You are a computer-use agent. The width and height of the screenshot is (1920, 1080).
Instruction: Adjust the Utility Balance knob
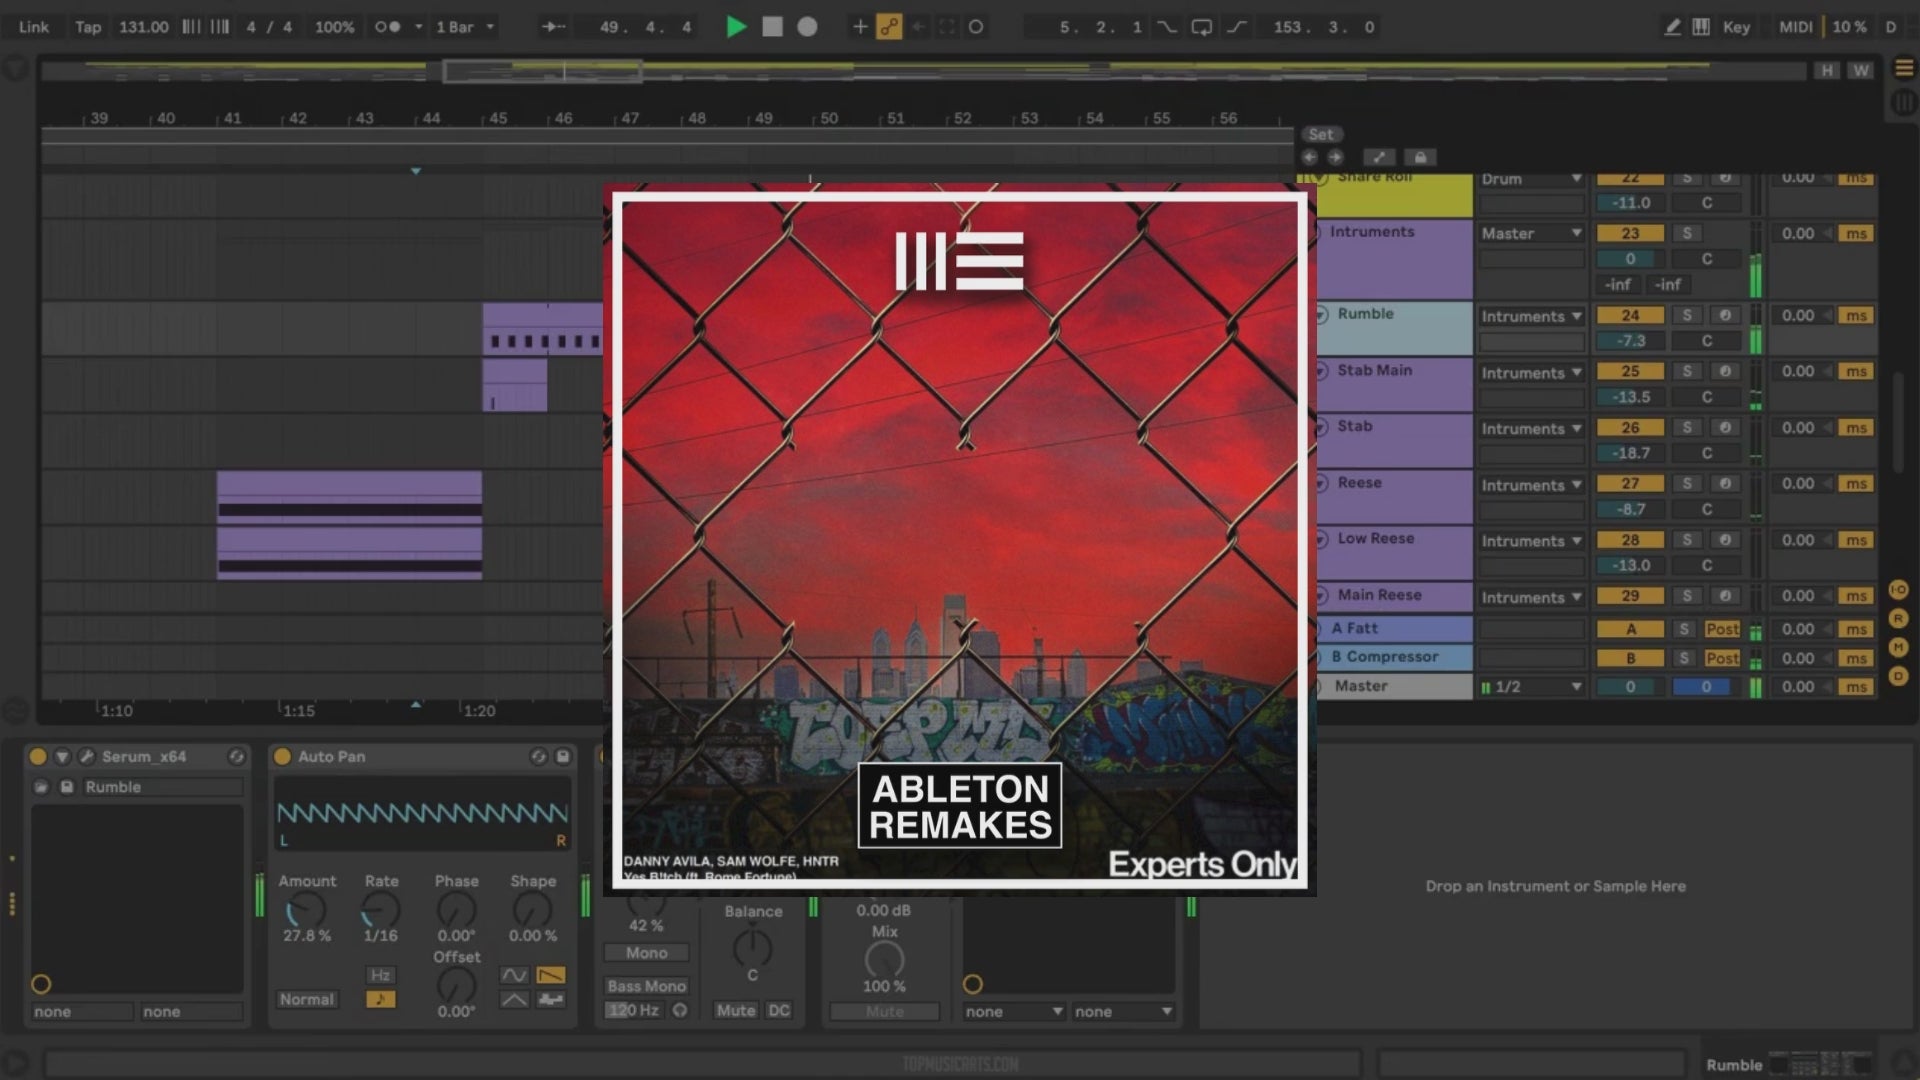pos(752,946)
